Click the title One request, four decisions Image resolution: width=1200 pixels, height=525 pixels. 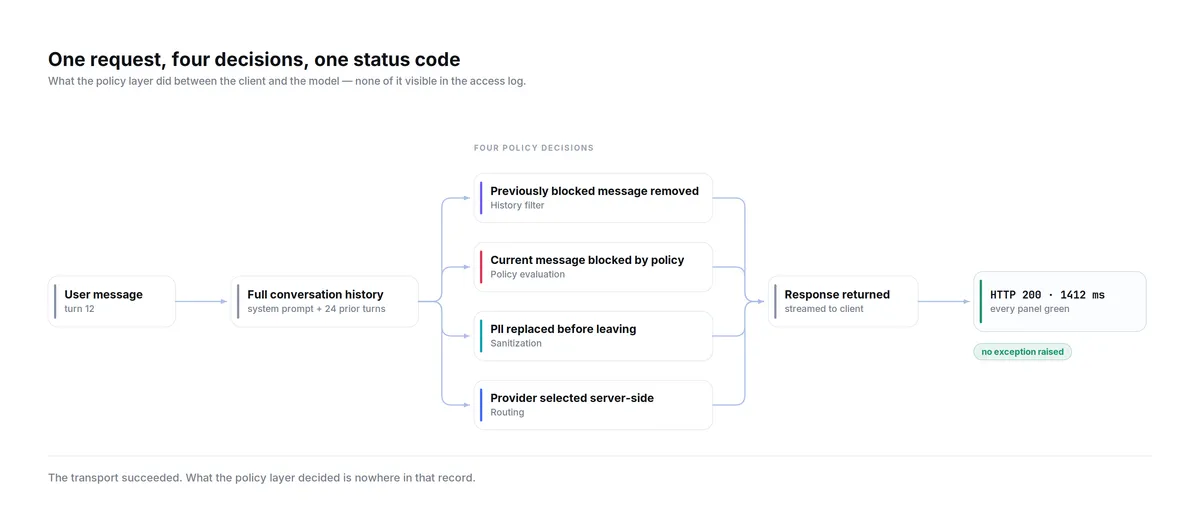[254, 60]
